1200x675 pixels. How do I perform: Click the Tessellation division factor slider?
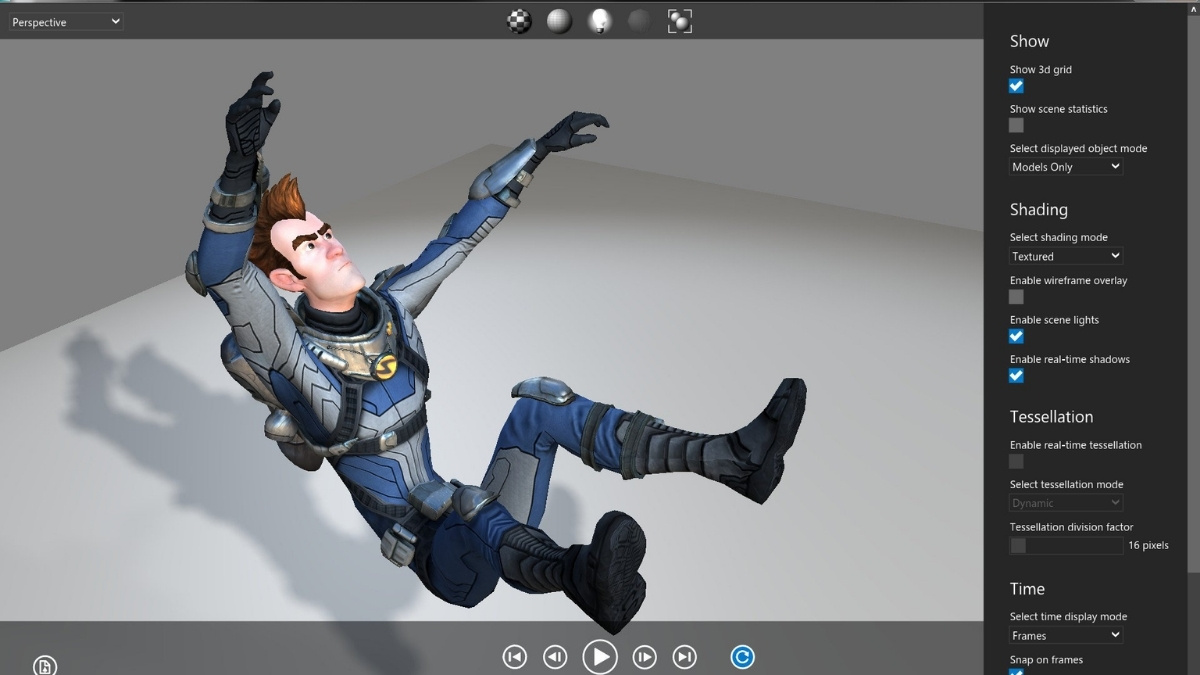(1066, 545)
